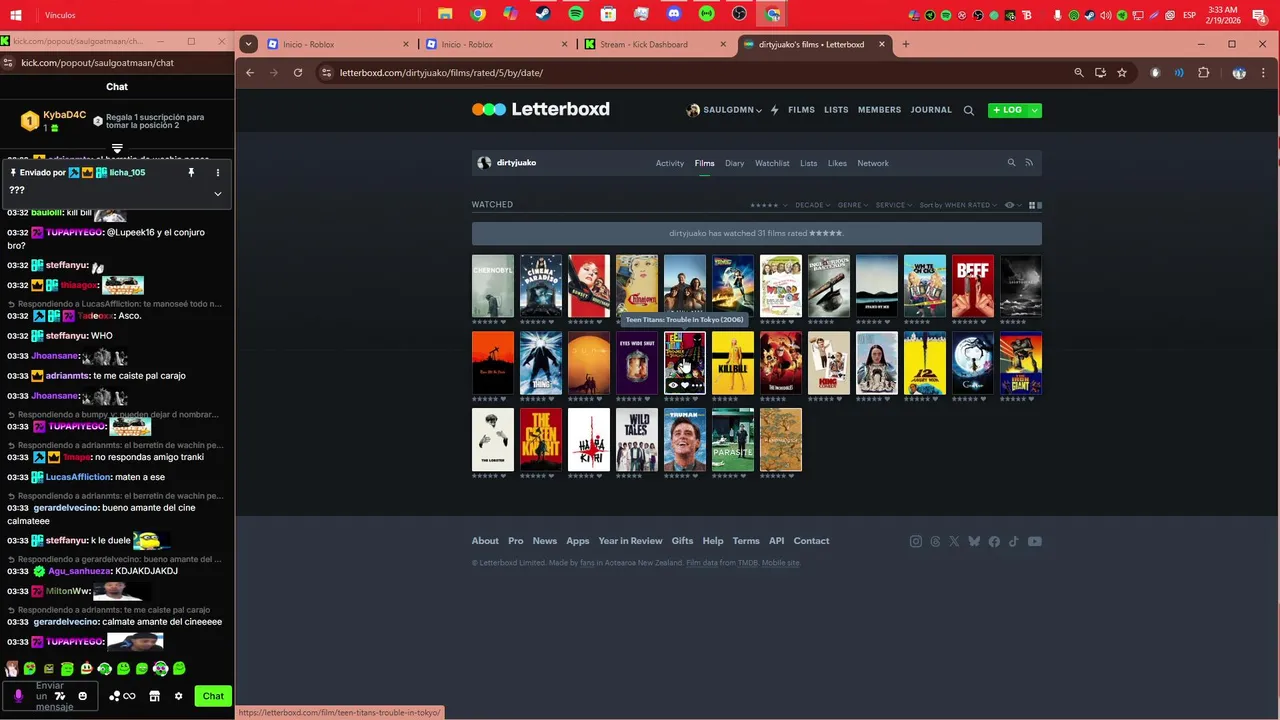Open the RSS feed icon on profile bar
1280x720 pixels.
(1029, 163)
